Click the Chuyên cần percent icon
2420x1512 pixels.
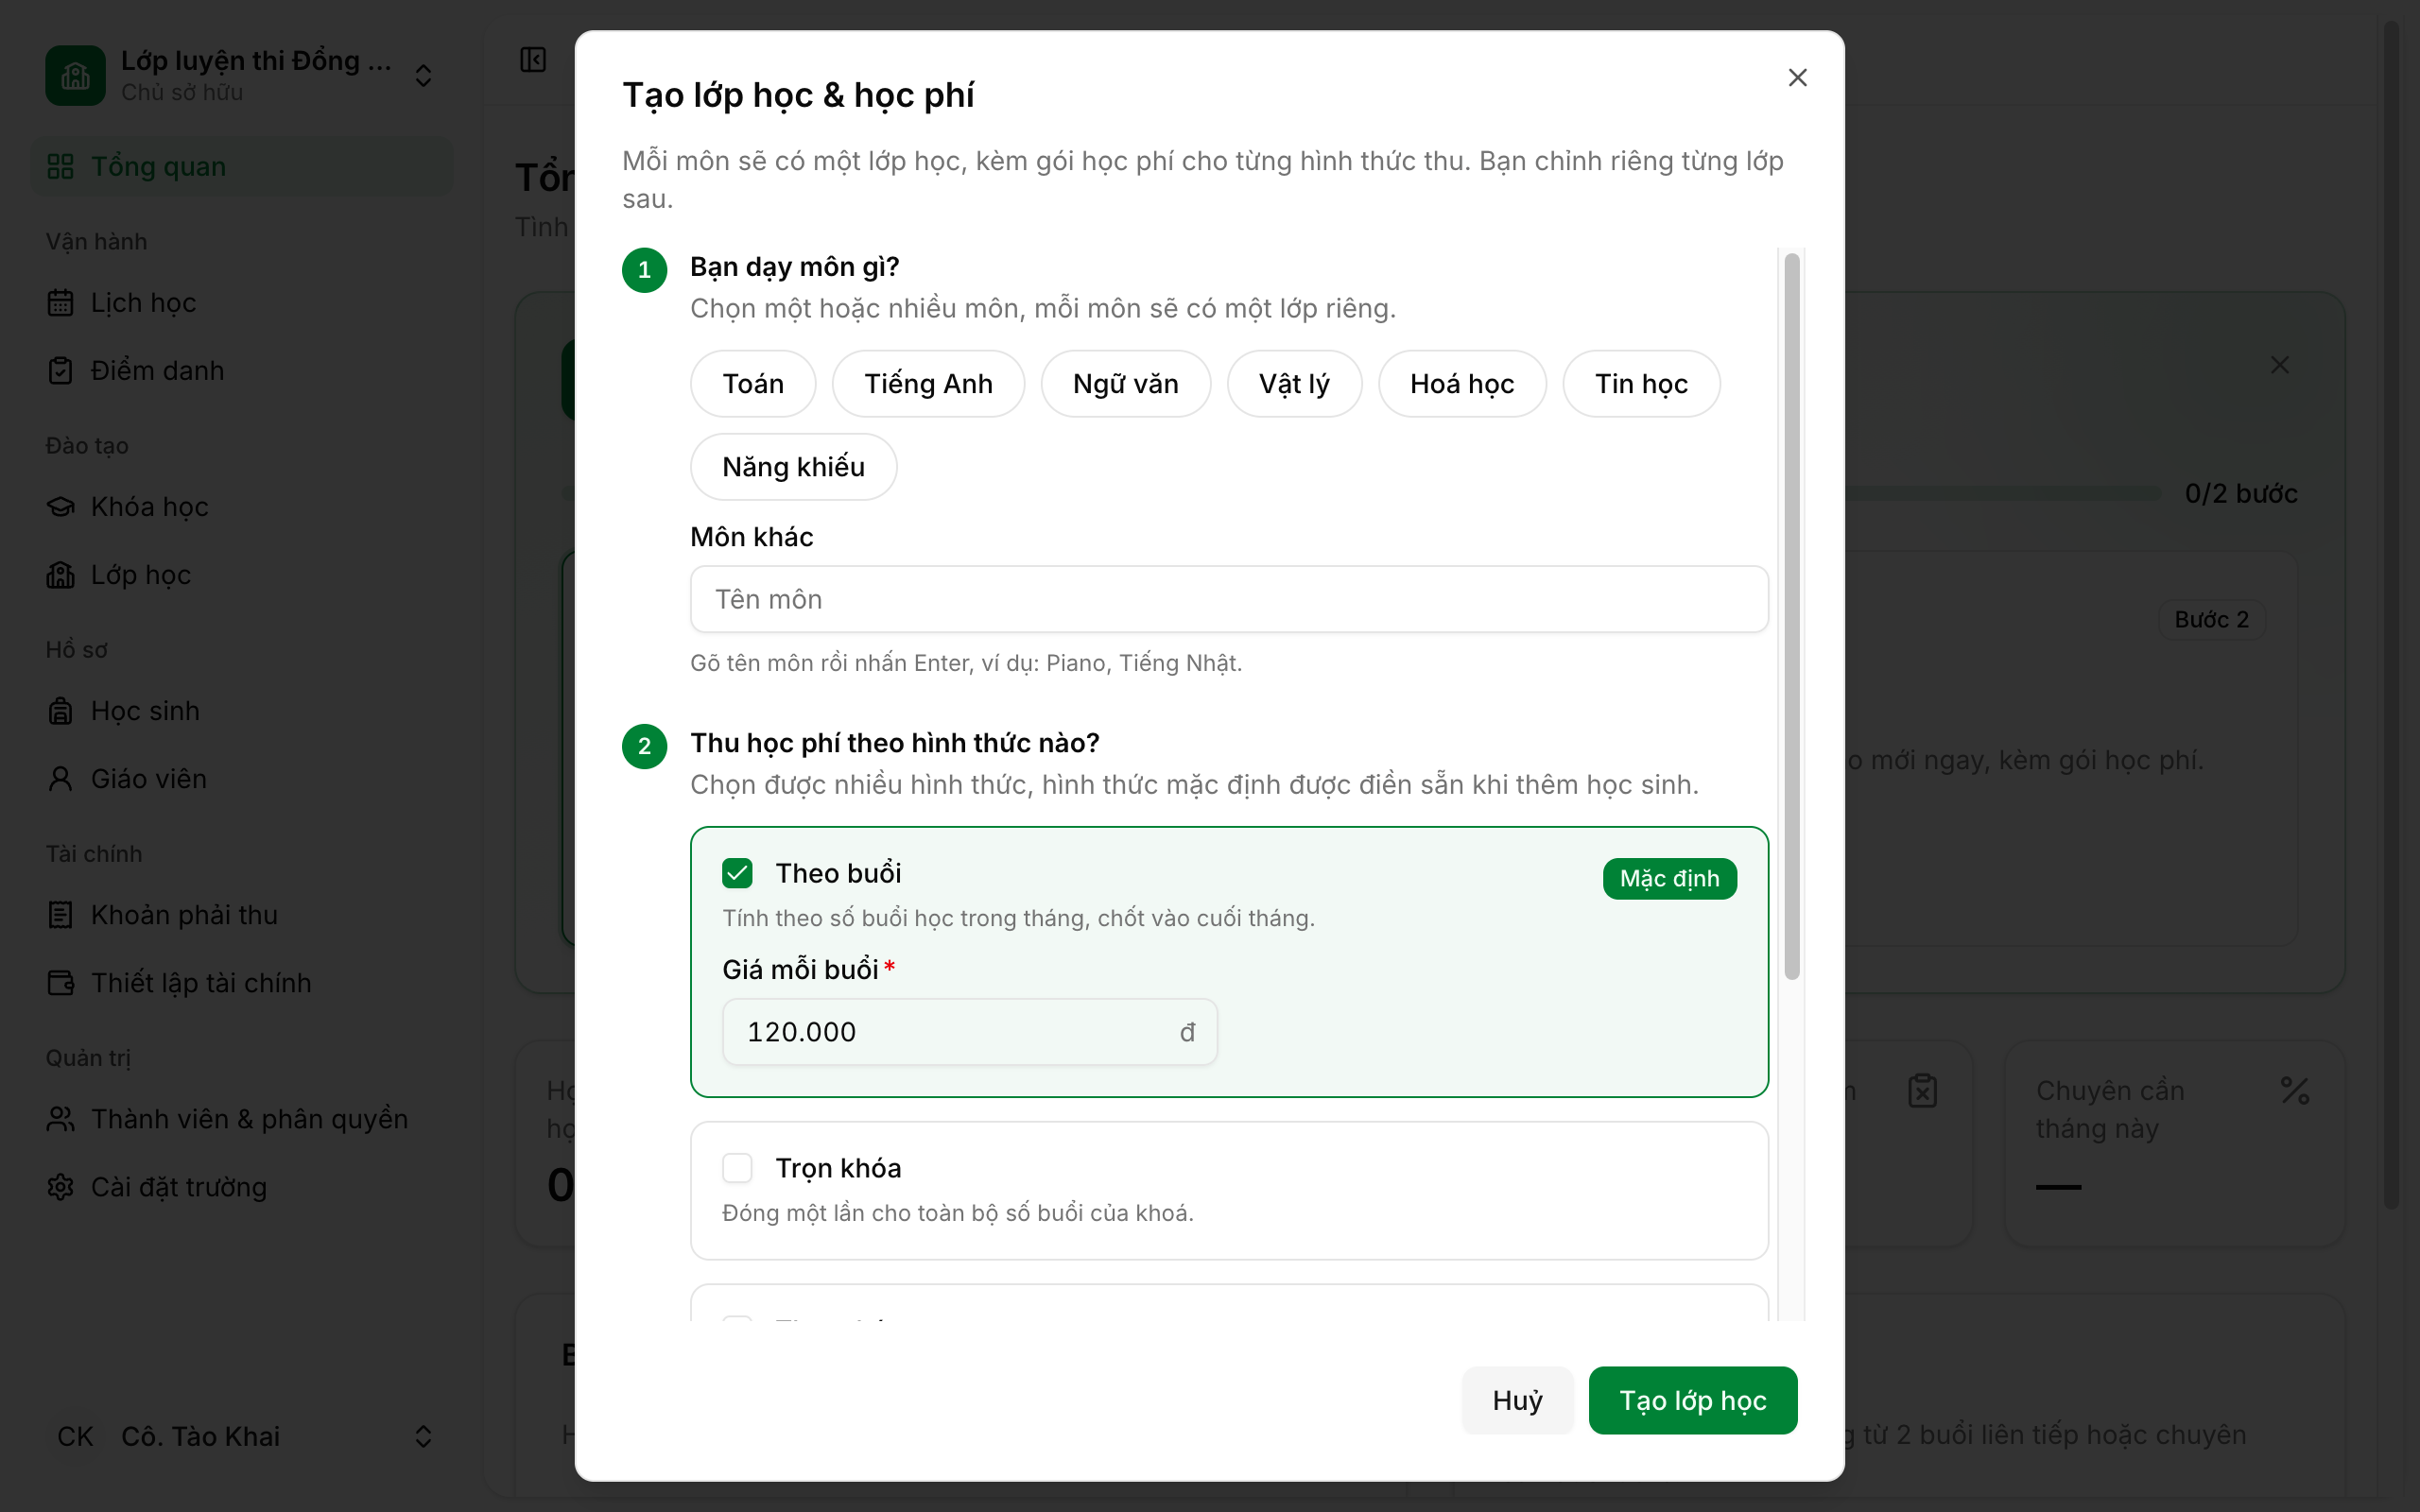(2295, 1090)
